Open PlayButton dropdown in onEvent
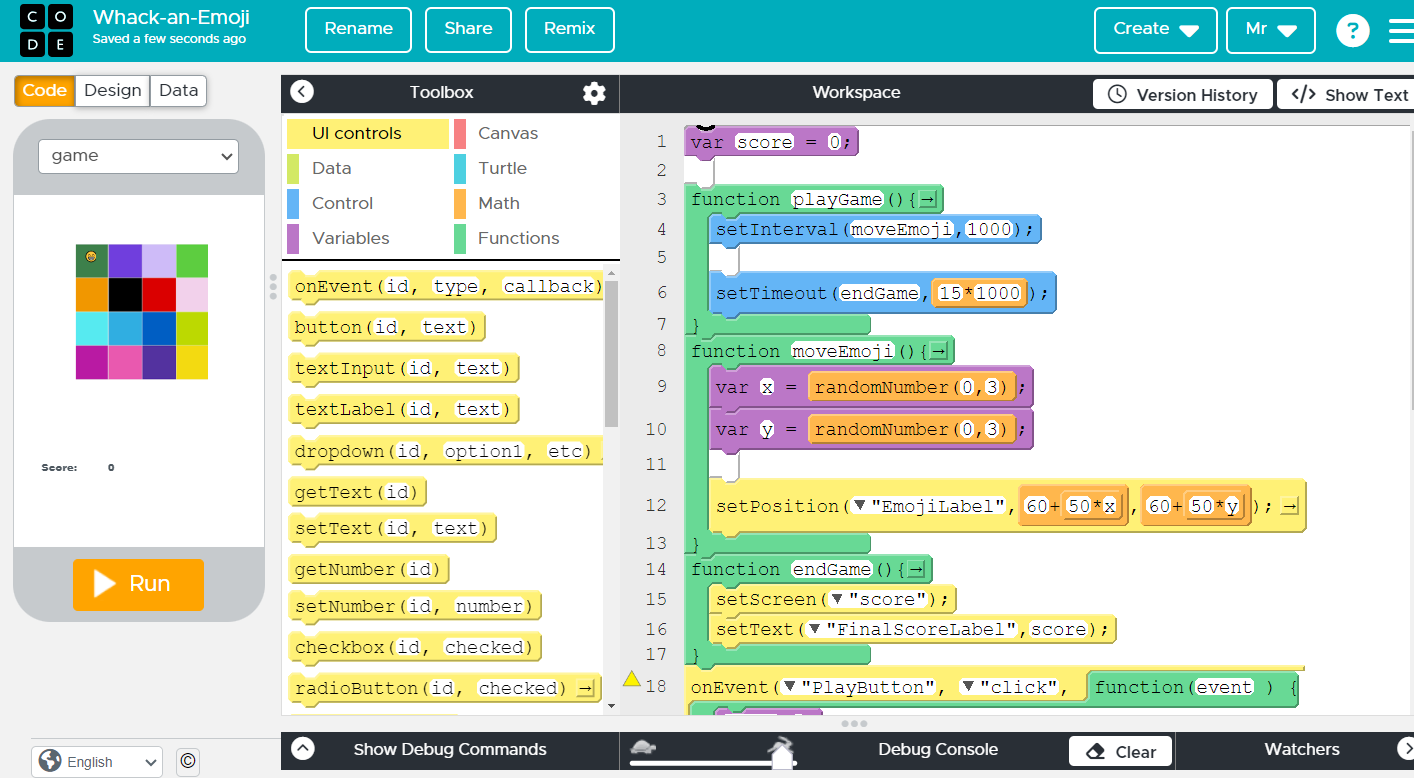 789,687
